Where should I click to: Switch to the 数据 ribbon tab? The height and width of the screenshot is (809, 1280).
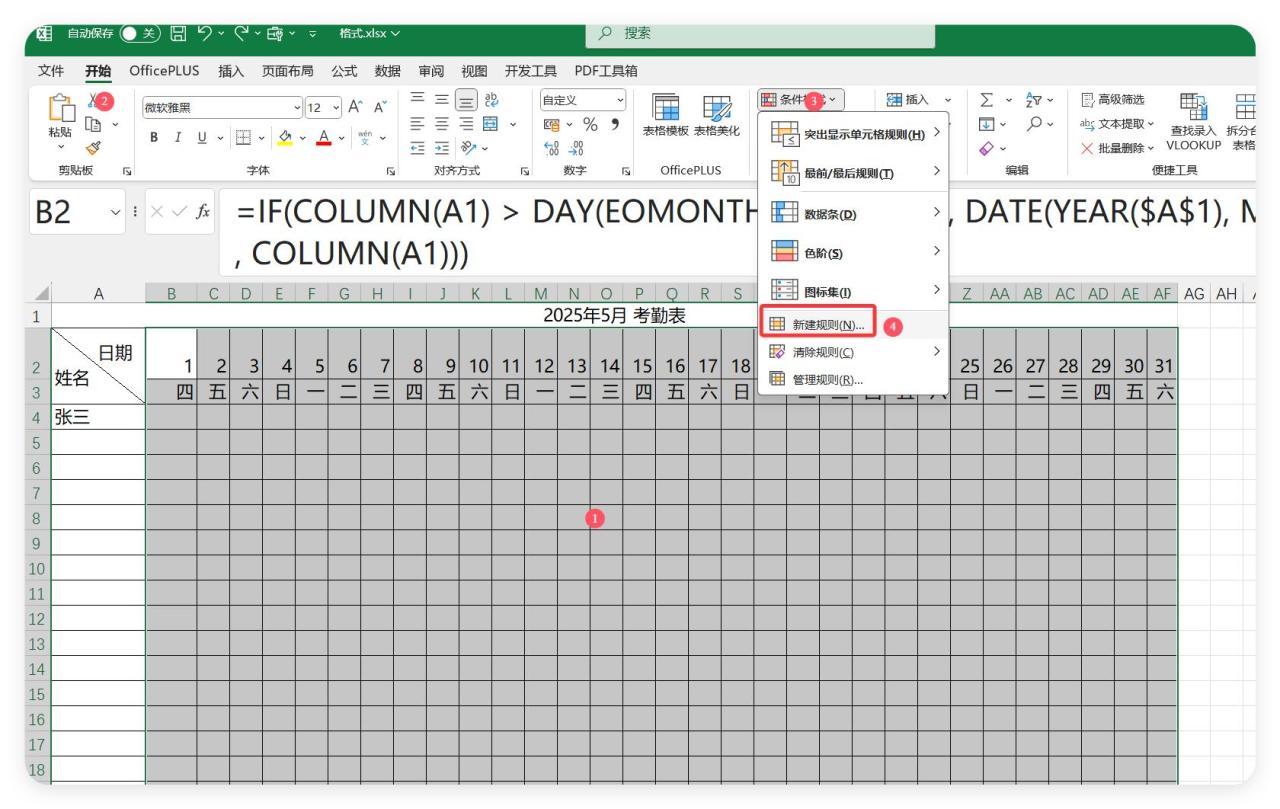point(387,71)
